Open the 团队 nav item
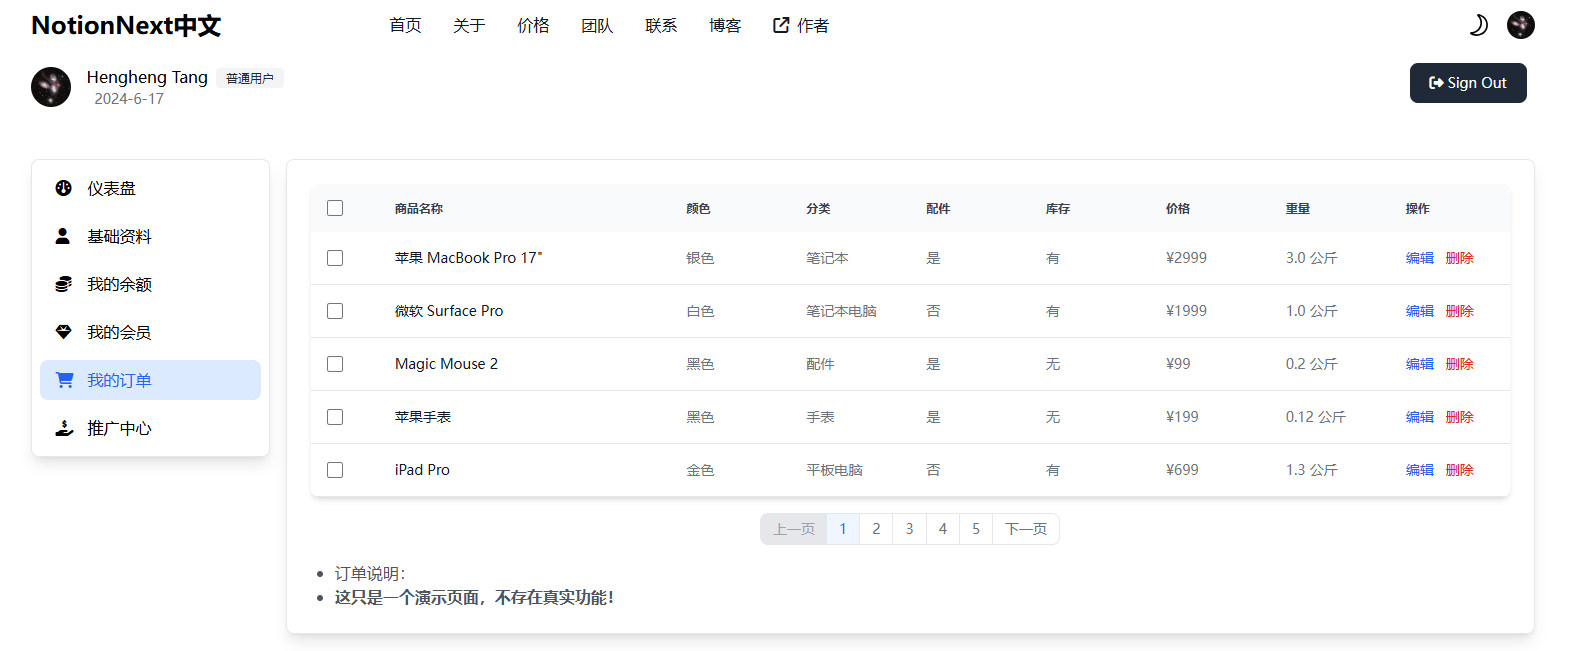This screenshot has width=1578, height=651. (597, 25)
